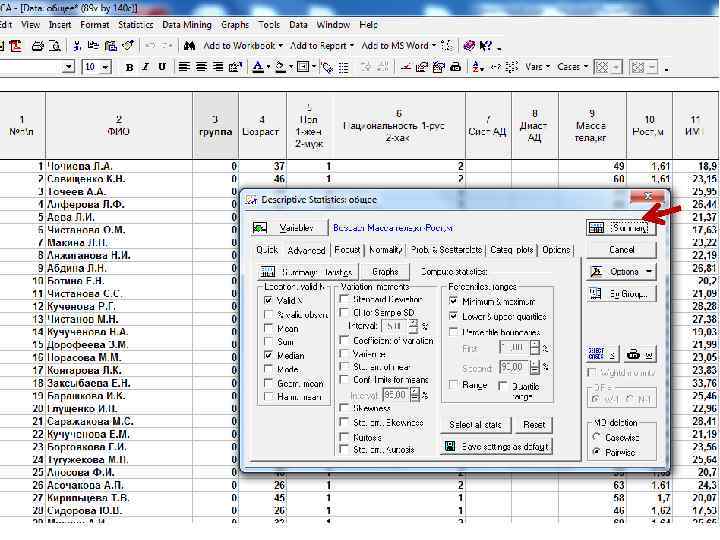Open the font size dropdown

coord(106,68)
